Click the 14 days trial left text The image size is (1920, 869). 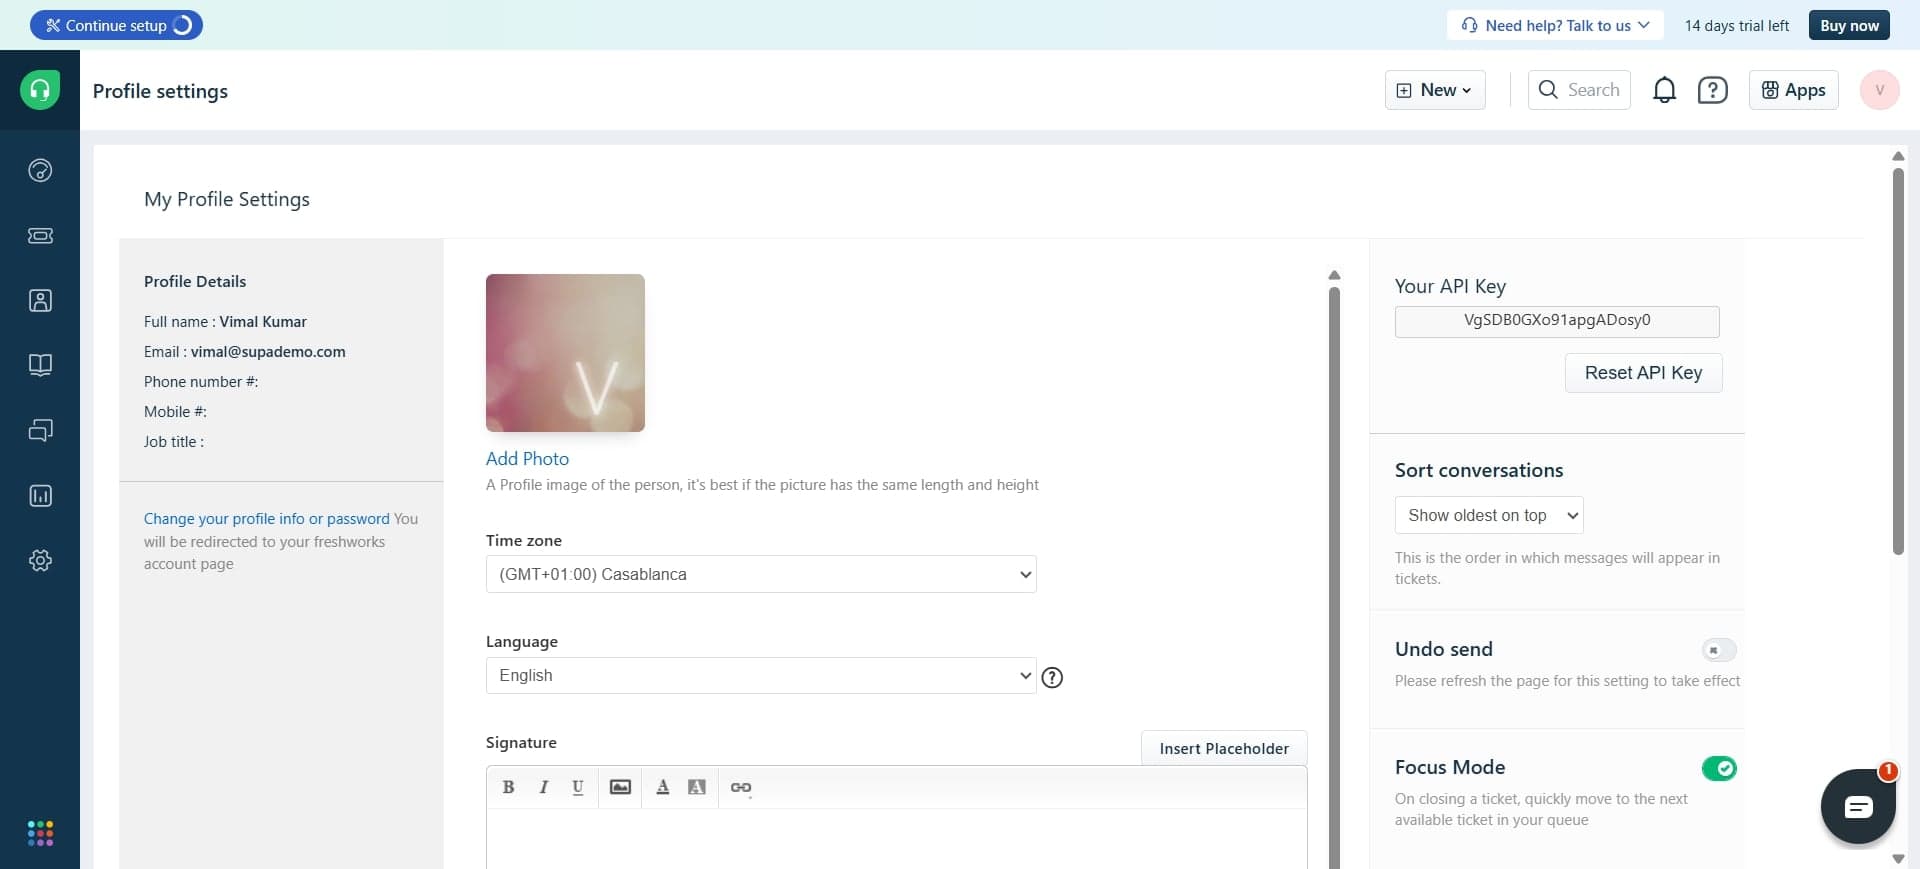point(1737,25)
